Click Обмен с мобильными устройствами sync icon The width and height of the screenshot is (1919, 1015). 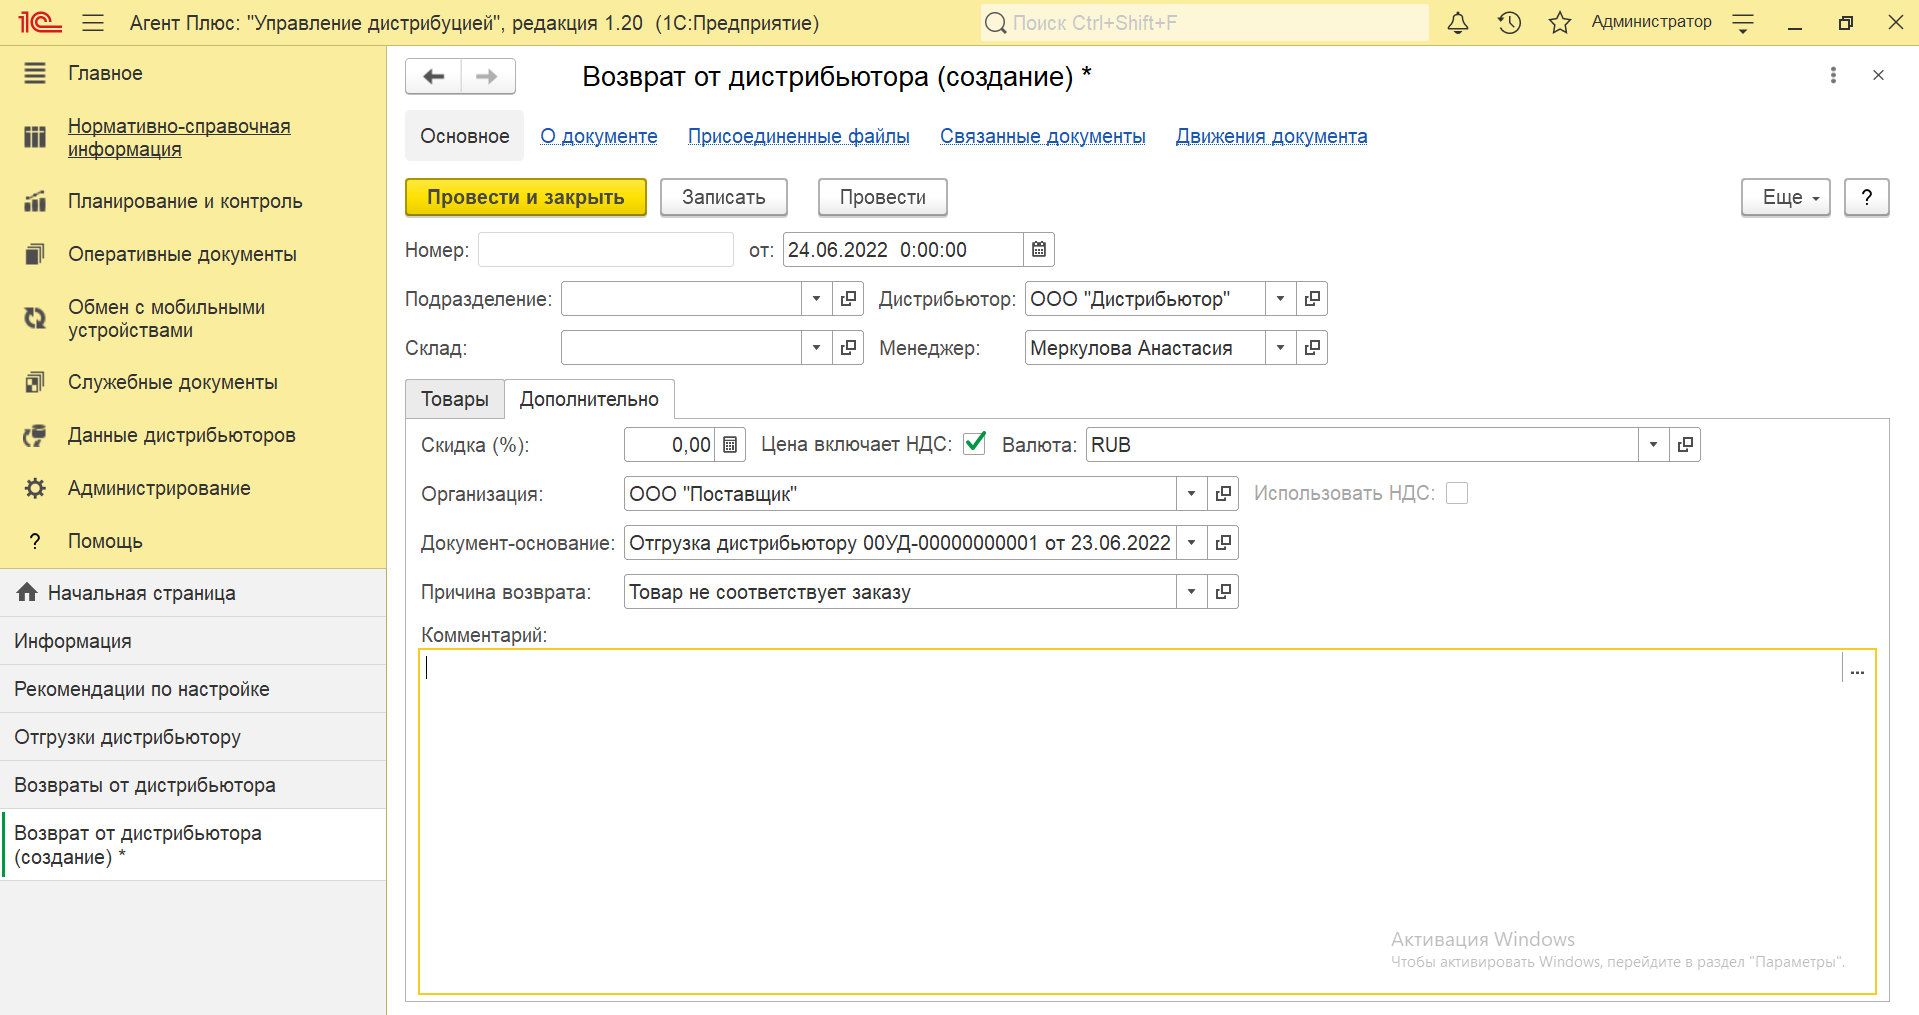point(35,318)
